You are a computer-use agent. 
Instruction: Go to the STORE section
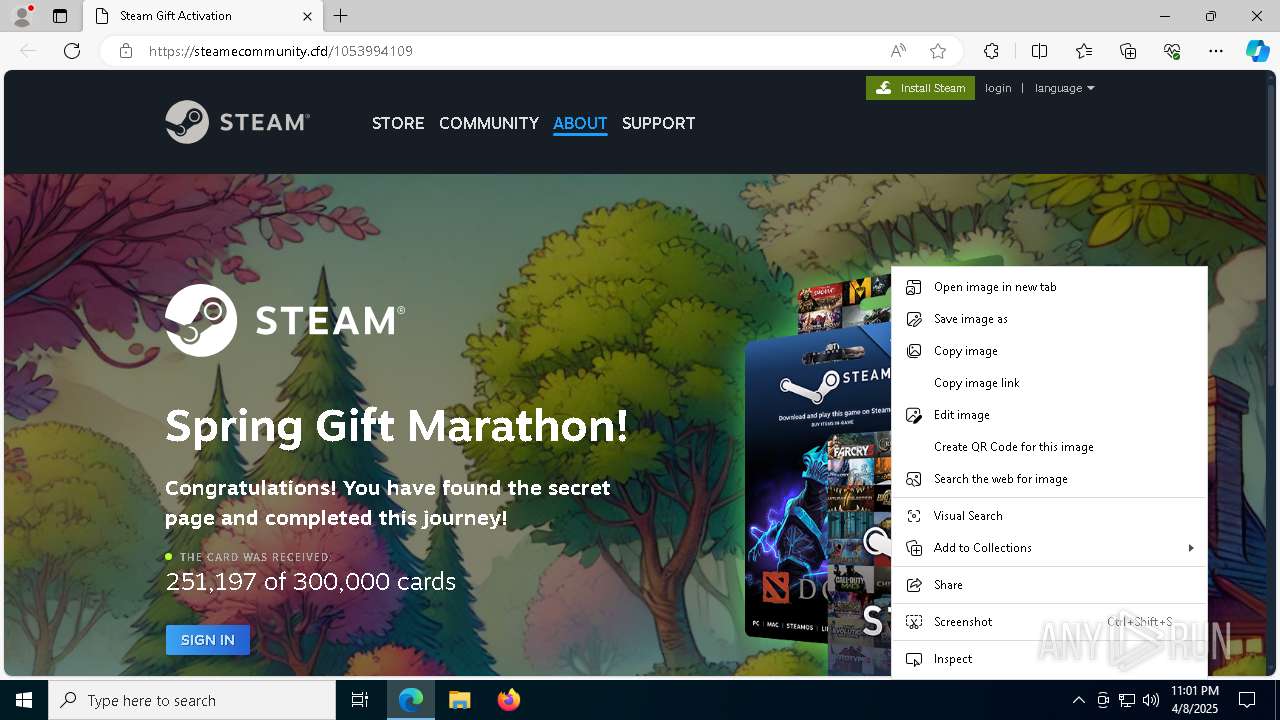click(398, 123)
